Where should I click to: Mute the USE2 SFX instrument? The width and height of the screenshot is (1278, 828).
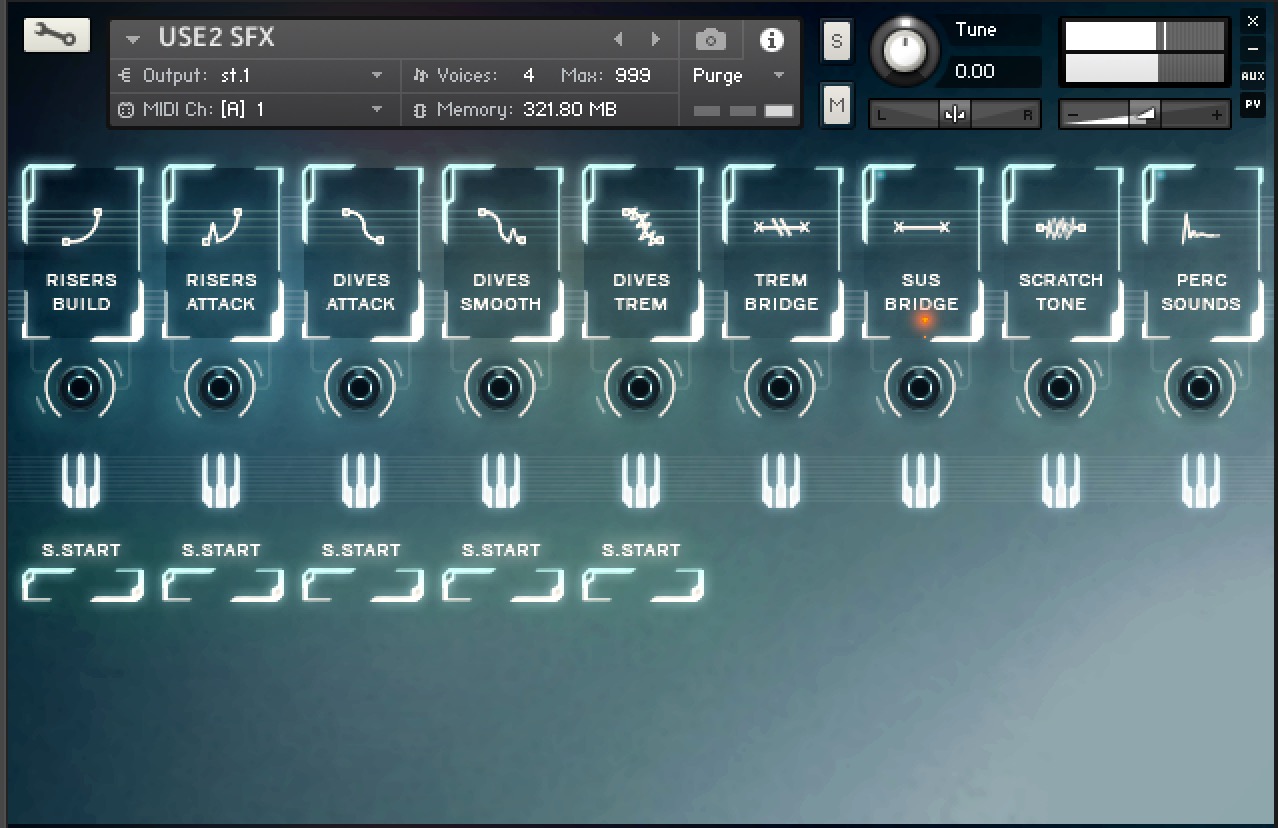pos(836,106)
